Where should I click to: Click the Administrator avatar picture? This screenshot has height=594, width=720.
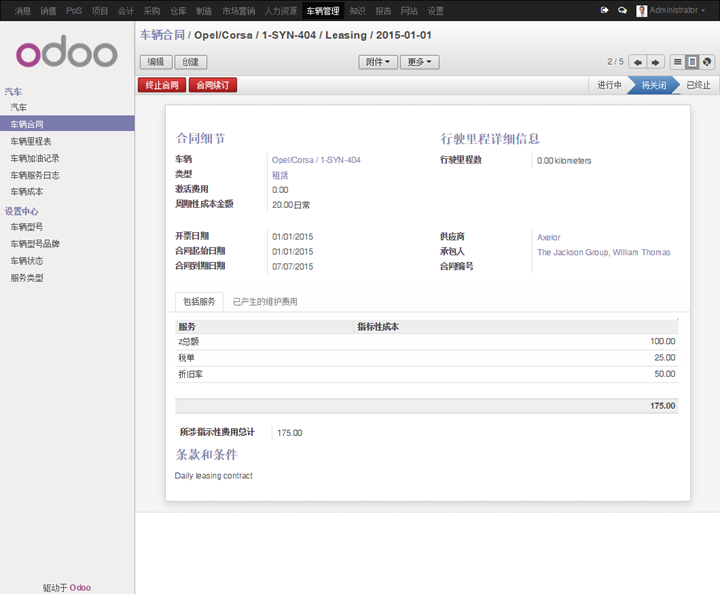[641, 11]
